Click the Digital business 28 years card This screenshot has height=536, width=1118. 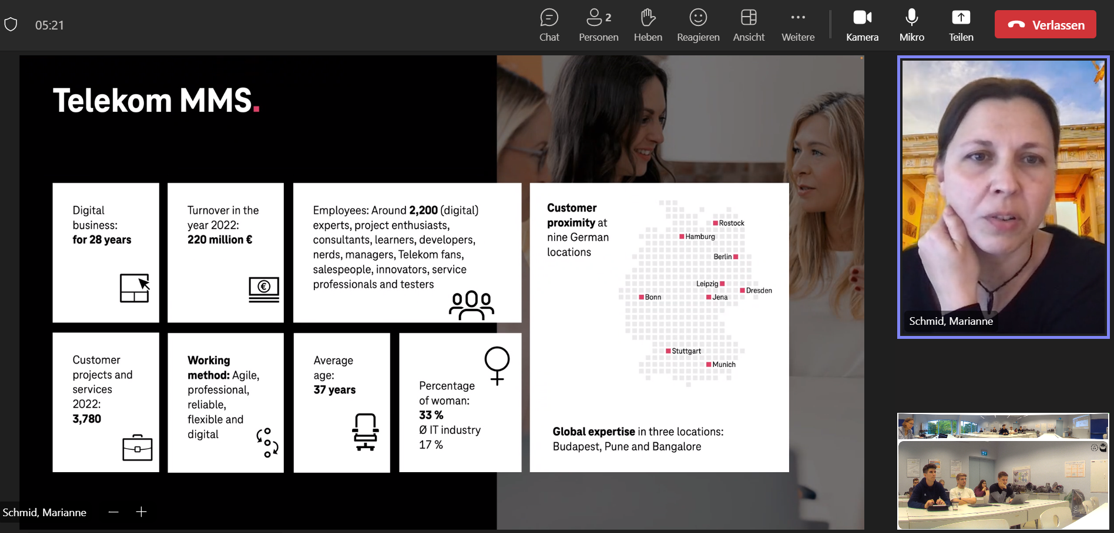click(106, 252)
